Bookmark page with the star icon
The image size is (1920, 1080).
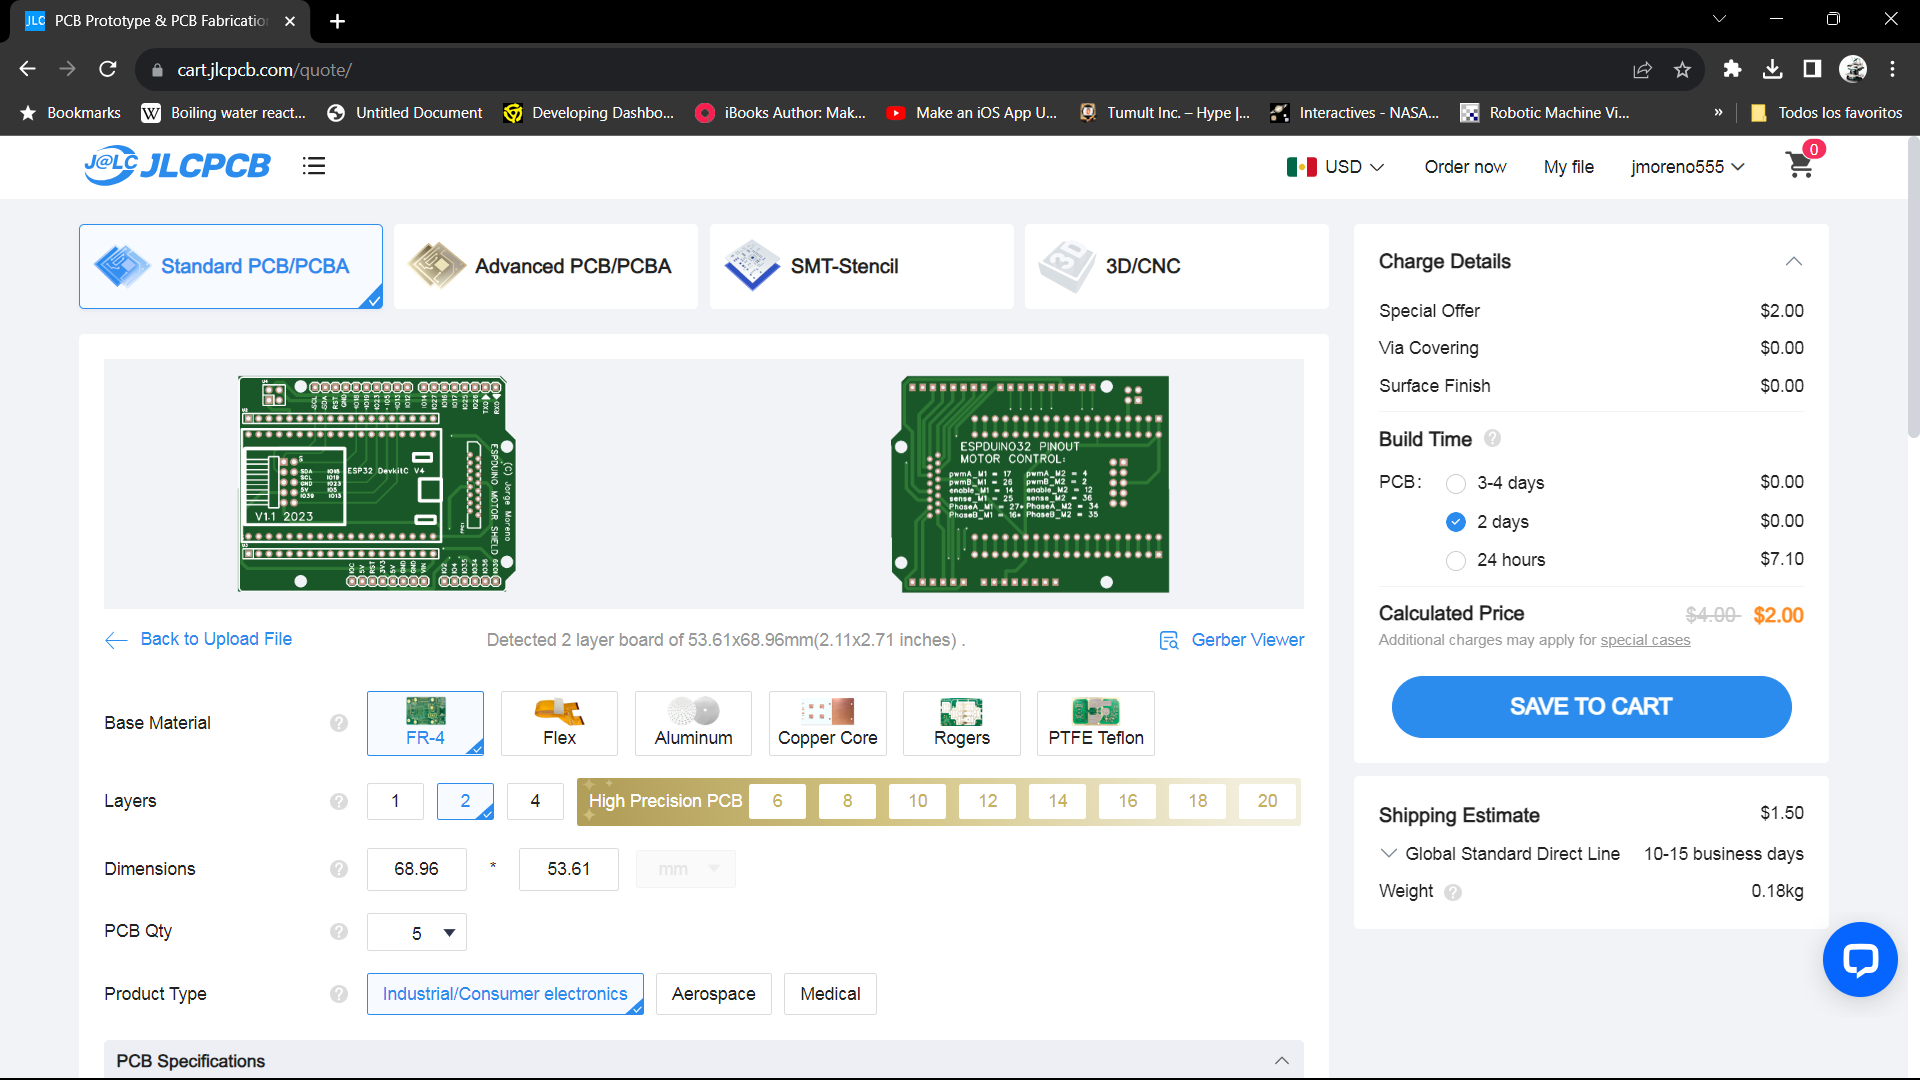click(x=1682, y=70)
